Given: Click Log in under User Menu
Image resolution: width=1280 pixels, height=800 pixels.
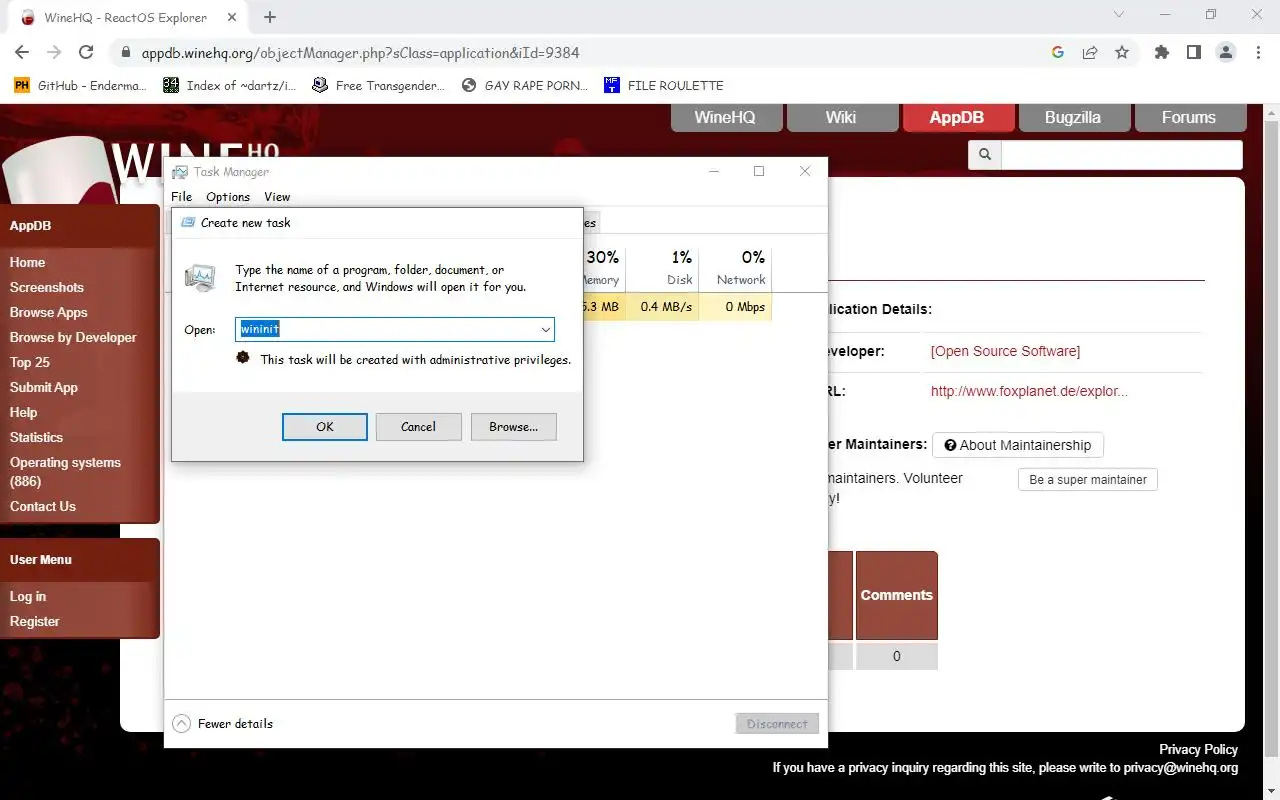Looking at the screenshot, I should 28,596.
